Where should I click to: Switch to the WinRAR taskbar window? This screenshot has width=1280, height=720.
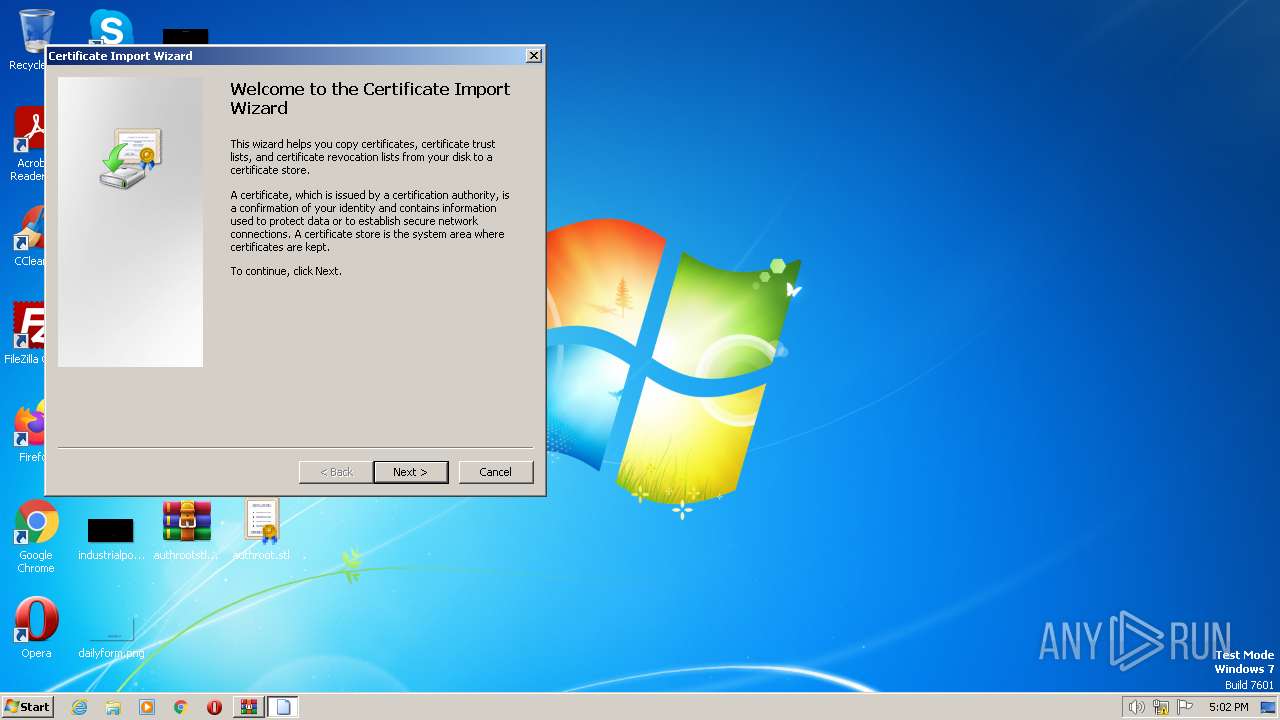pyautogui.click(x=249, y=707)
